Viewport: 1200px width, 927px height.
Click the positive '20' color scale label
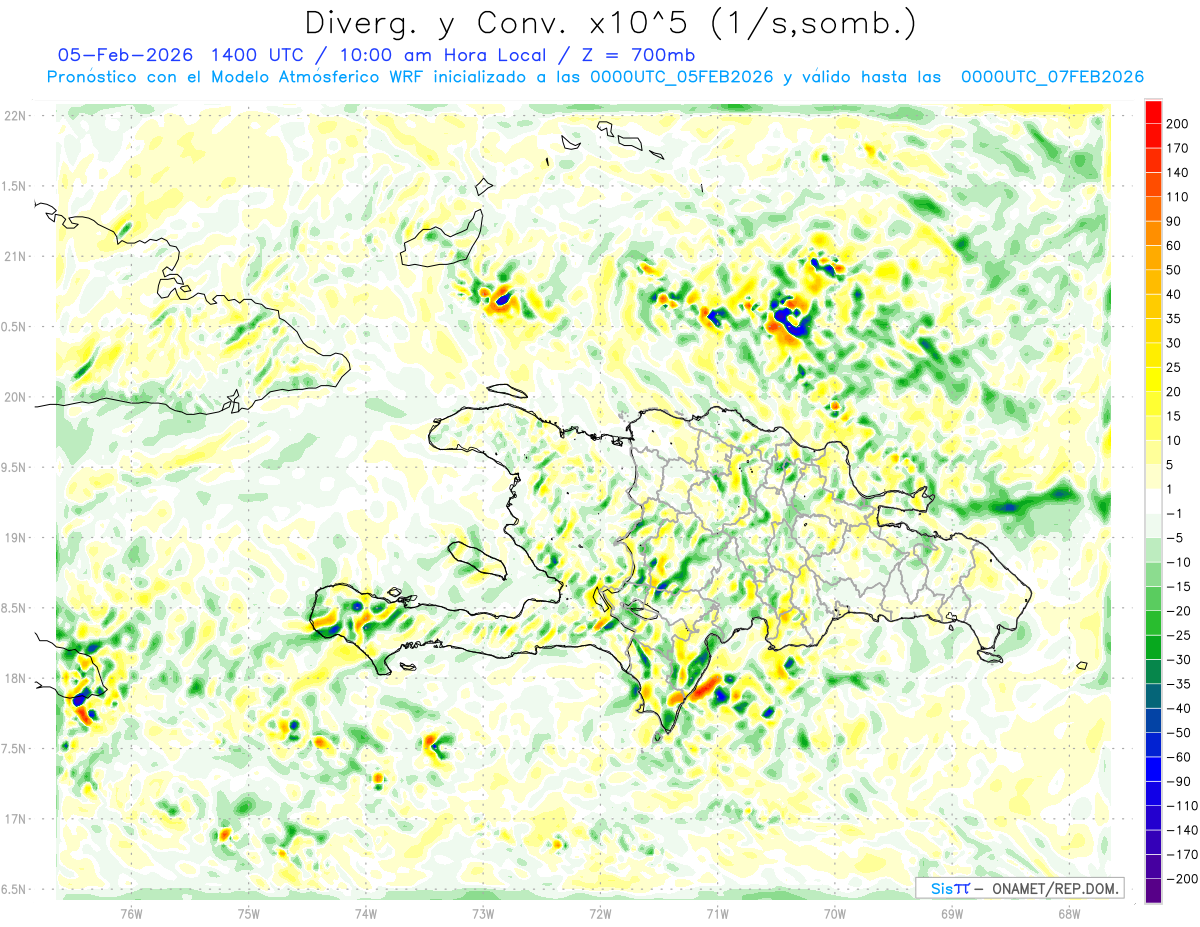pyautogui.click(x=1174, y=392)
